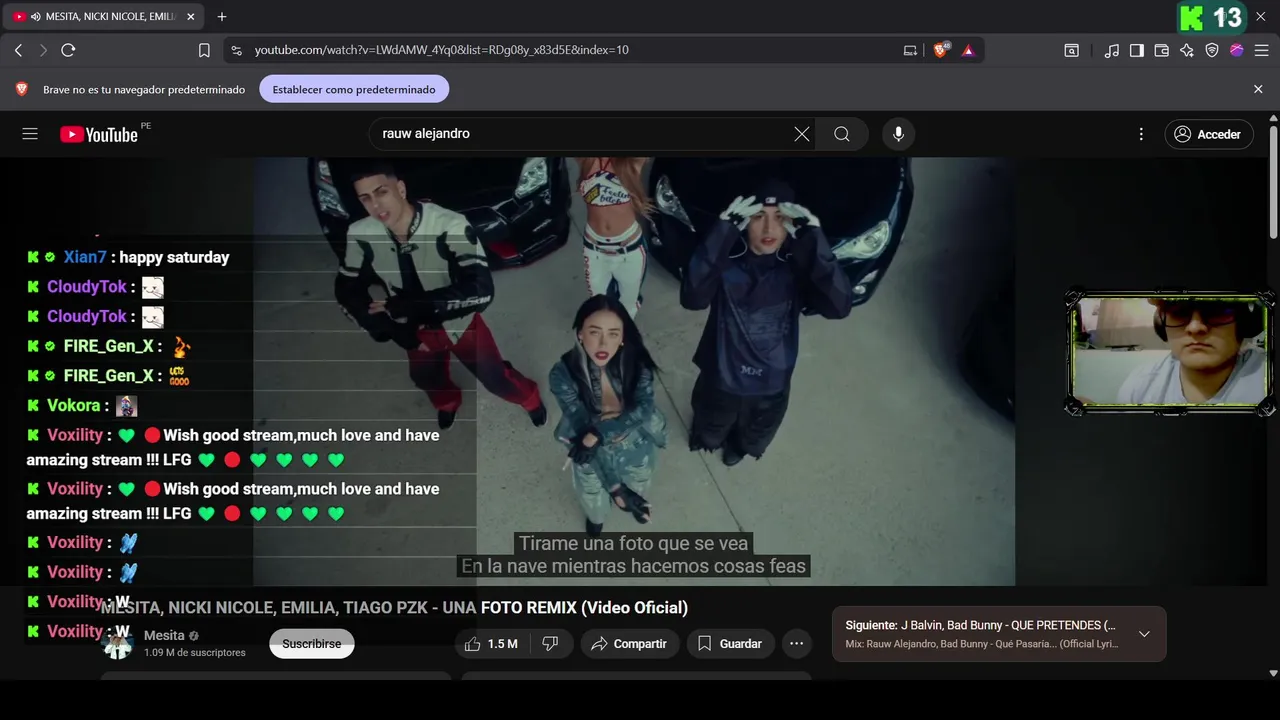Start voice search with the microphone
This screenshot has width=1280, height=720.
(898, 134)
